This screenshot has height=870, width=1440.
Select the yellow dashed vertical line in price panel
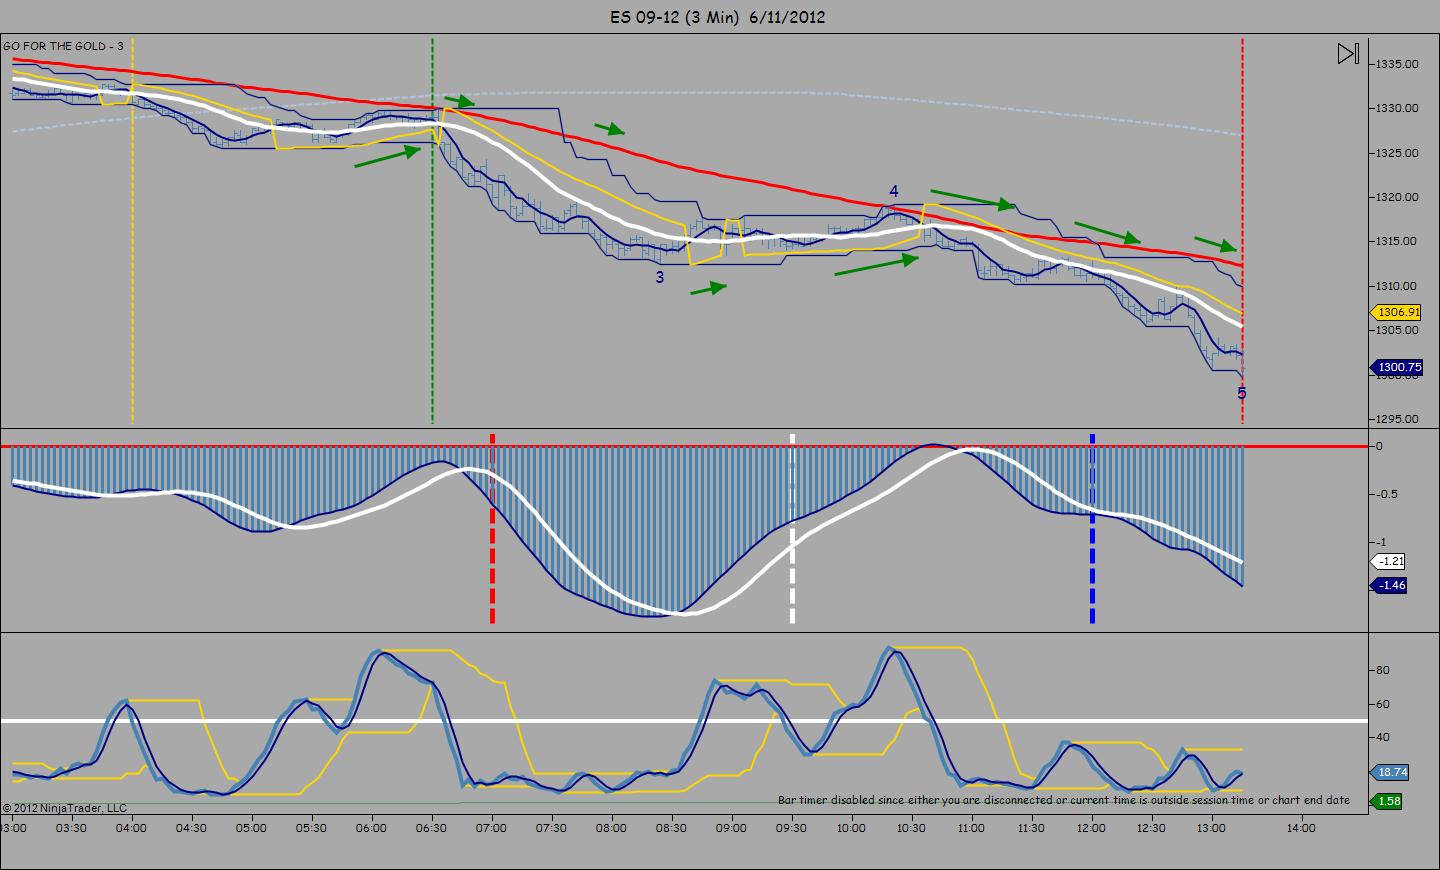coord(132,231)
